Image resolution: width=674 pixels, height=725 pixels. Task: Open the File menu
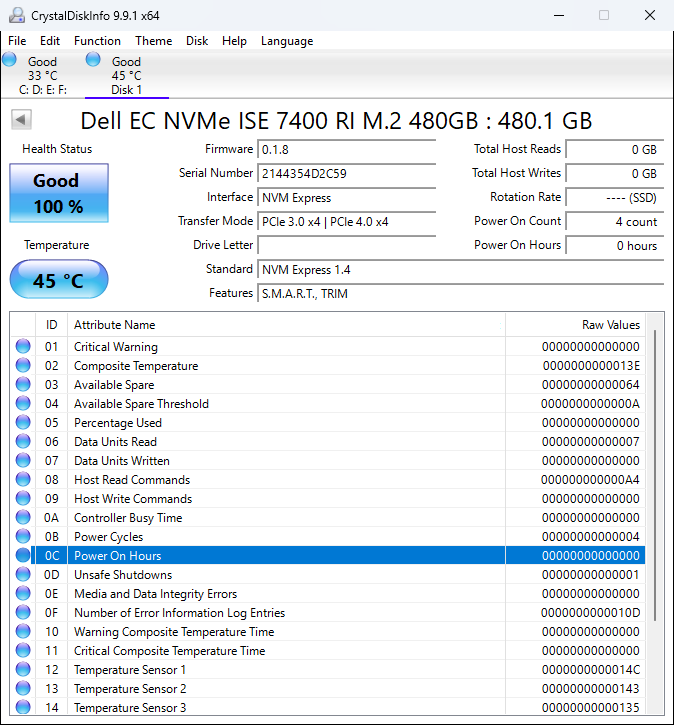tap(17, 41)
